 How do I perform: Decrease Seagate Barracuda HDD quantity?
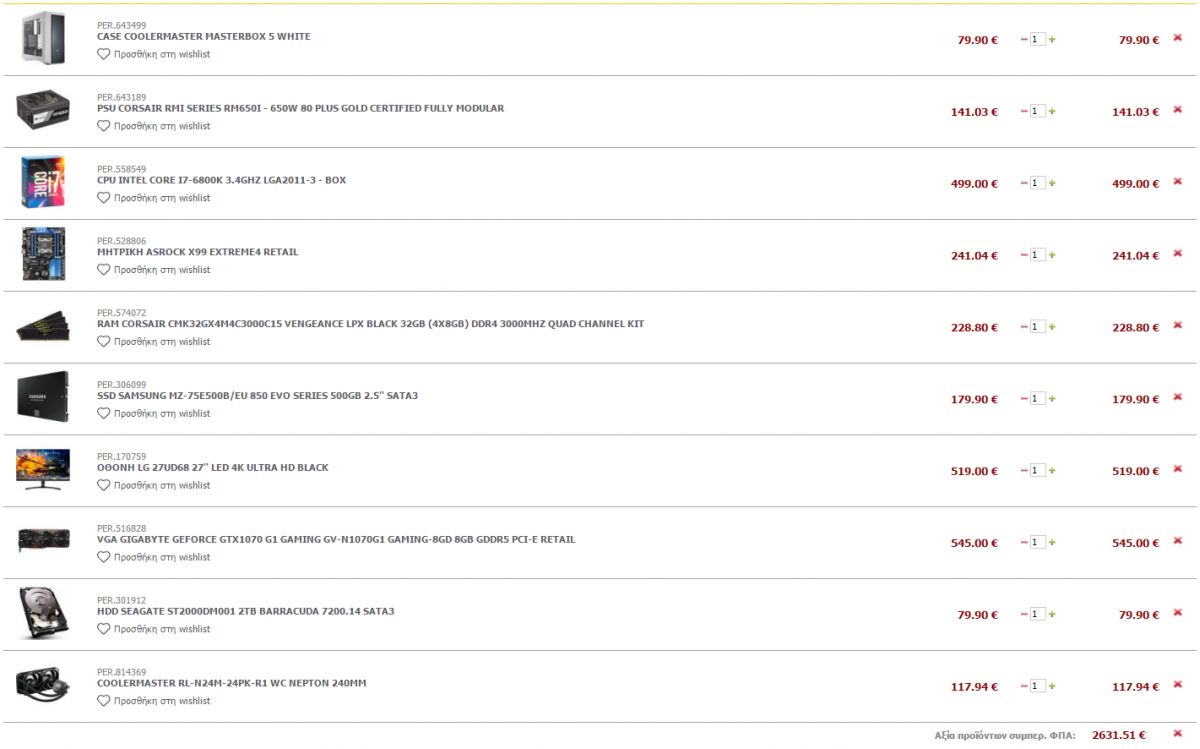pyautogui.click(x=1024, y=615)
